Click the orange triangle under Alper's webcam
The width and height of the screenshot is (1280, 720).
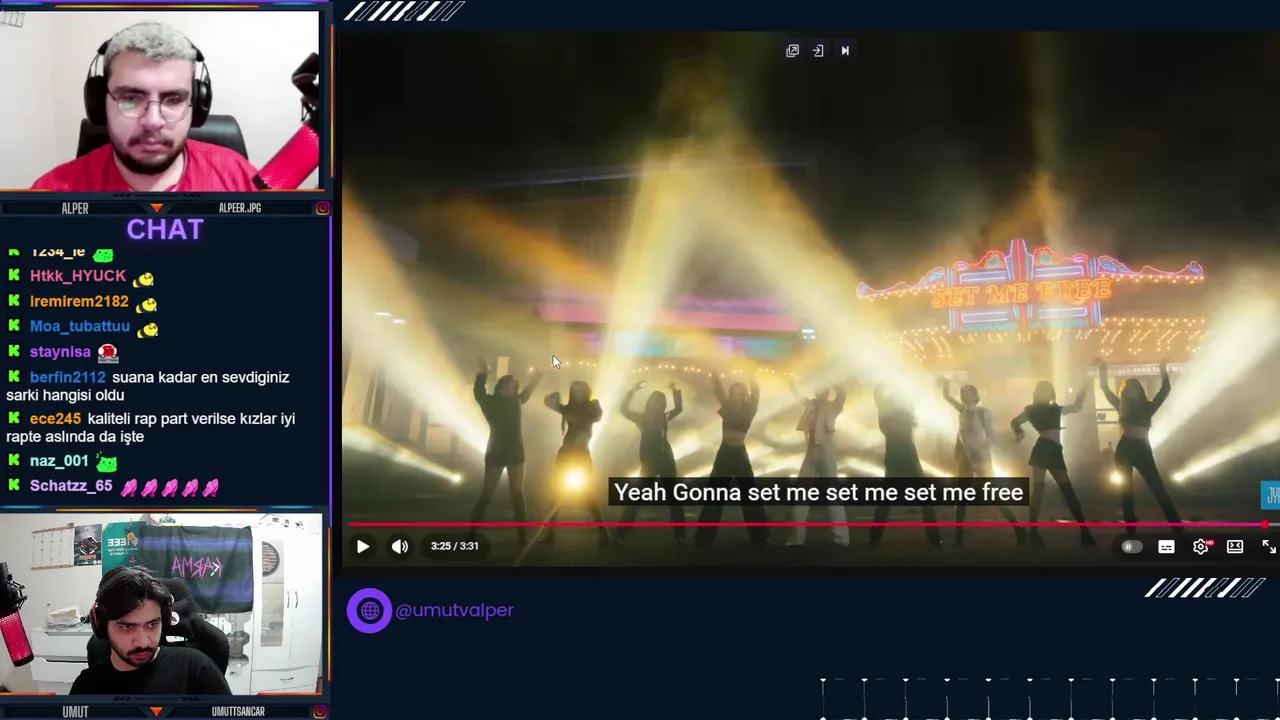click(156, 208)
